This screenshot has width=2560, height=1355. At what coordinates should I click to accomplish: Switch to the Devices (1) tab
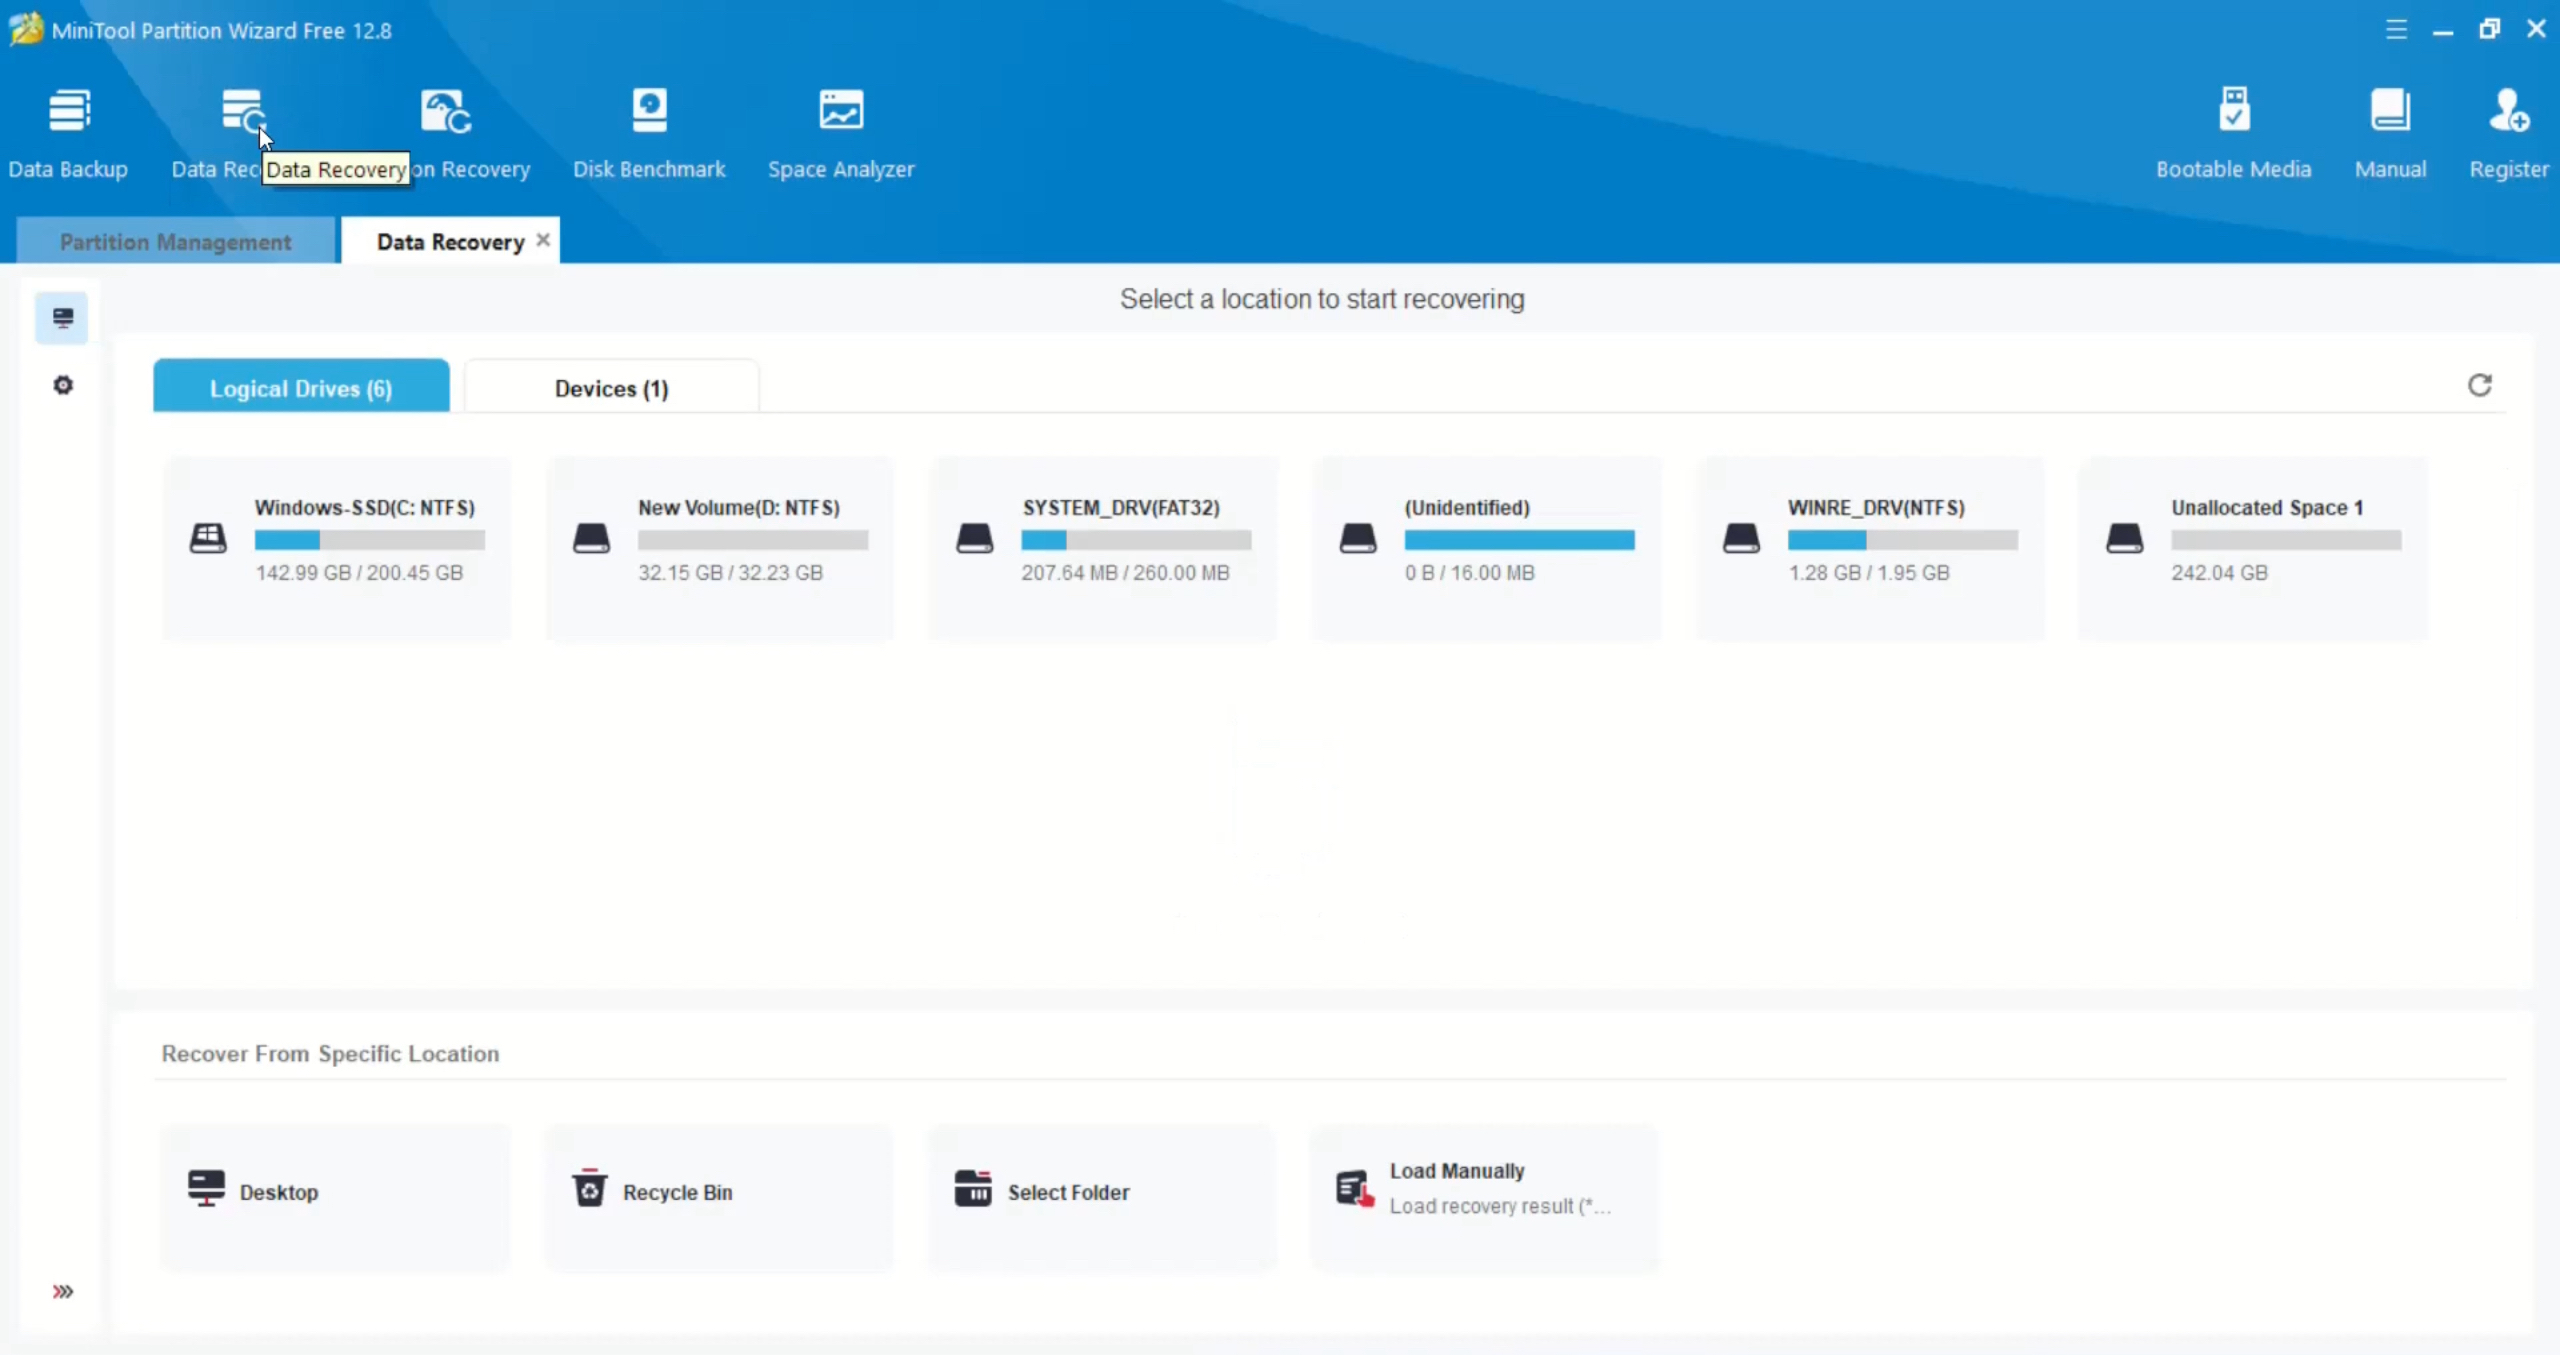pyautogui.click(x=611, y=388)
